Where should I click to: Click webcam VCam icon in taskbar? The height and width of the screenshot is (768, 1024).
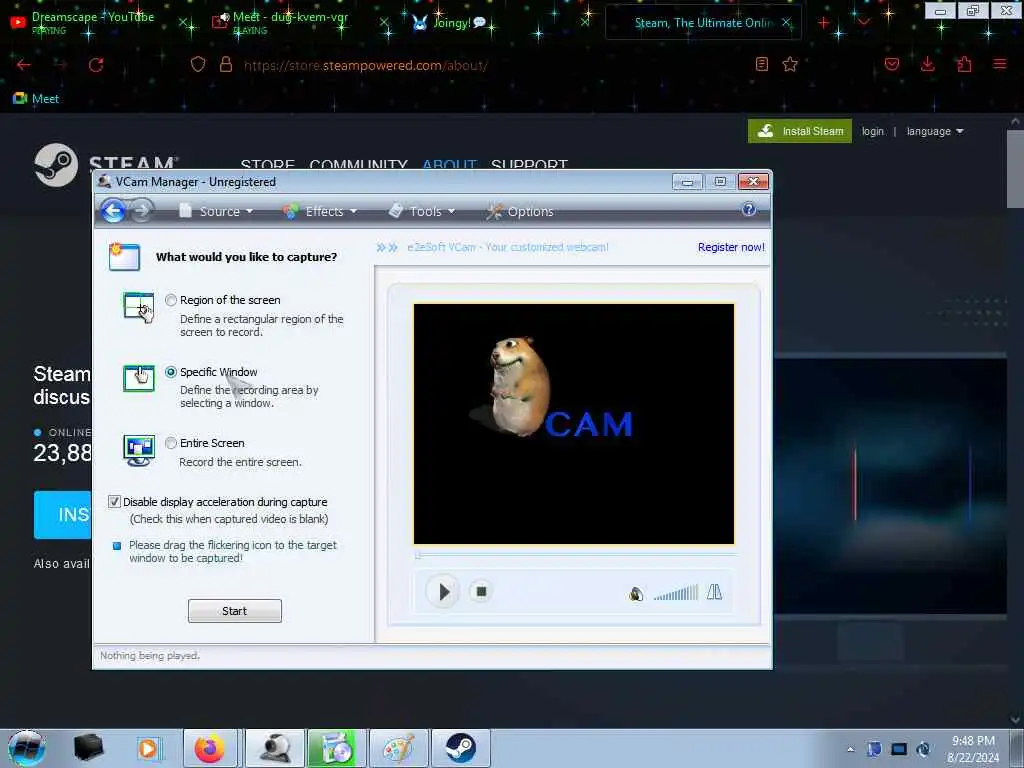[x=275, y=749]
